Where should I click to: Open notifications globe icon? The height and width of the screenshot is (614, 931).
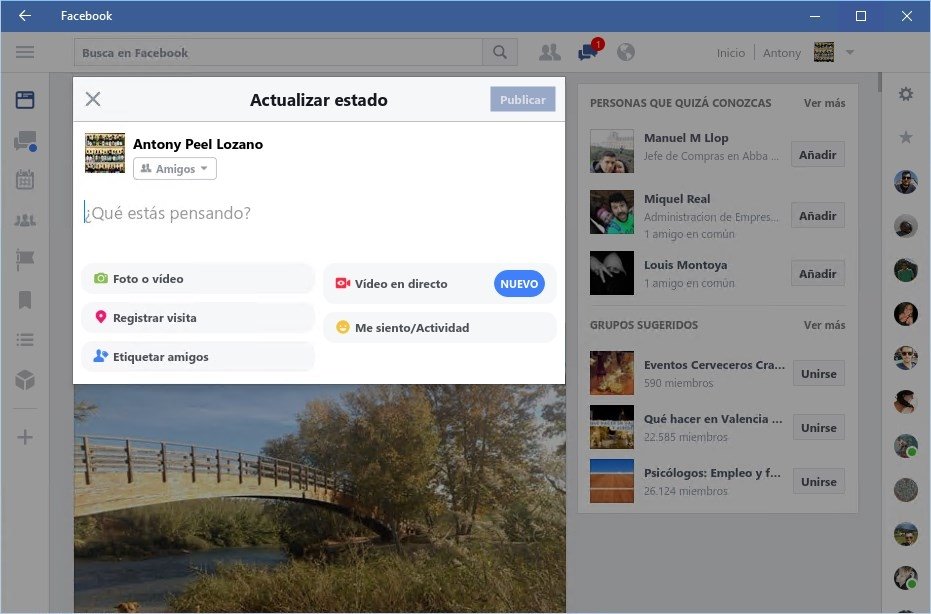626,52
